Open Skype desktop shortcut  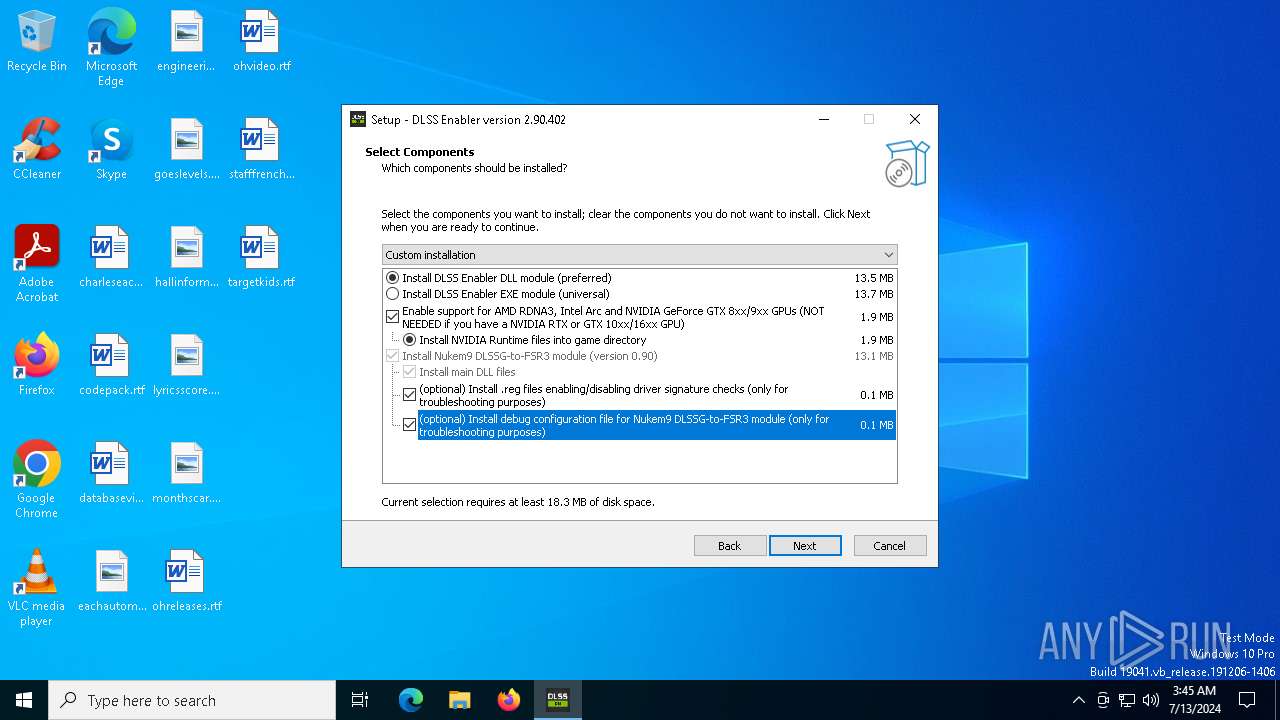pos(111,150)
